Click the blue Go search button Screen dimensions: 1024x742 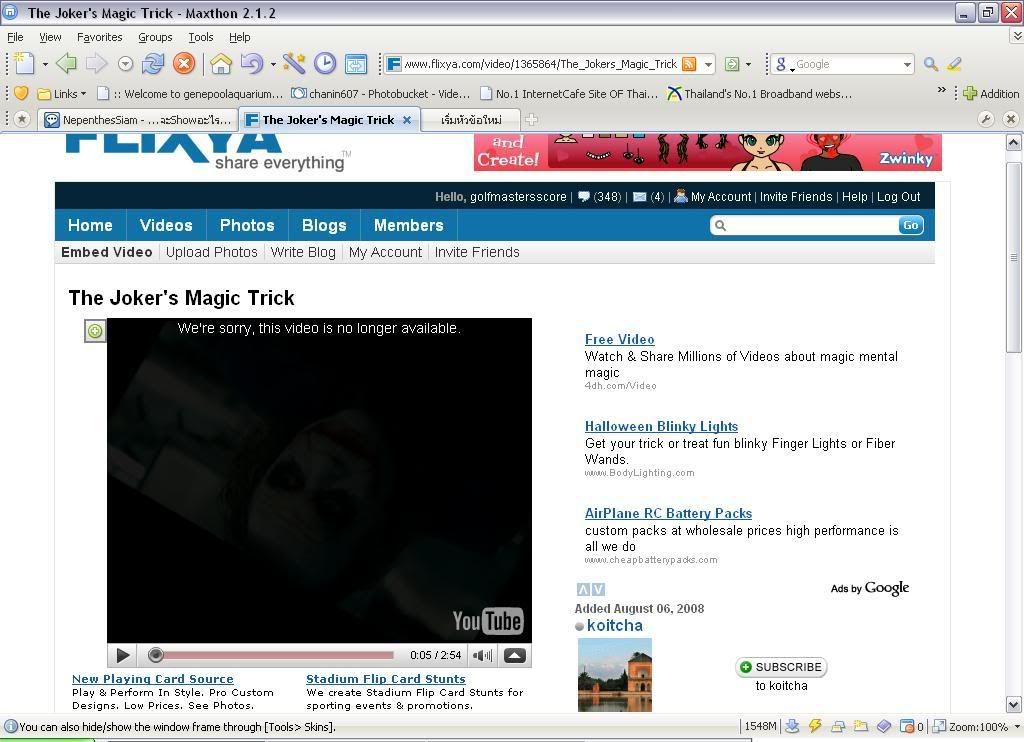[x=910, y=225]
